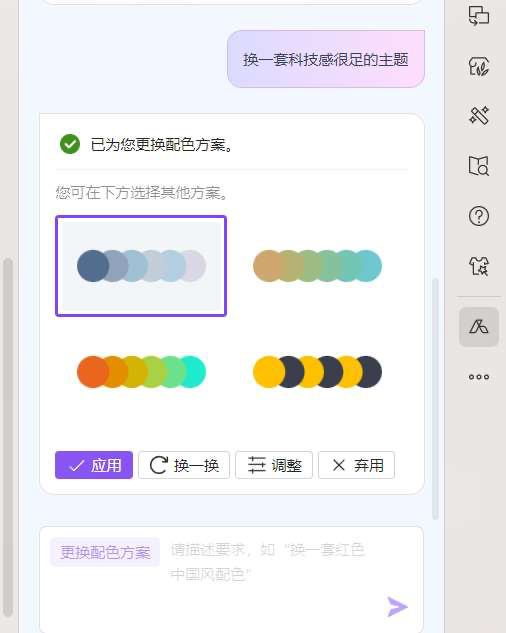Image resolution: width=506 pixels, height=633 pixels.
Task: Click the 更换配色方案 tag
Action: point(105,552)
